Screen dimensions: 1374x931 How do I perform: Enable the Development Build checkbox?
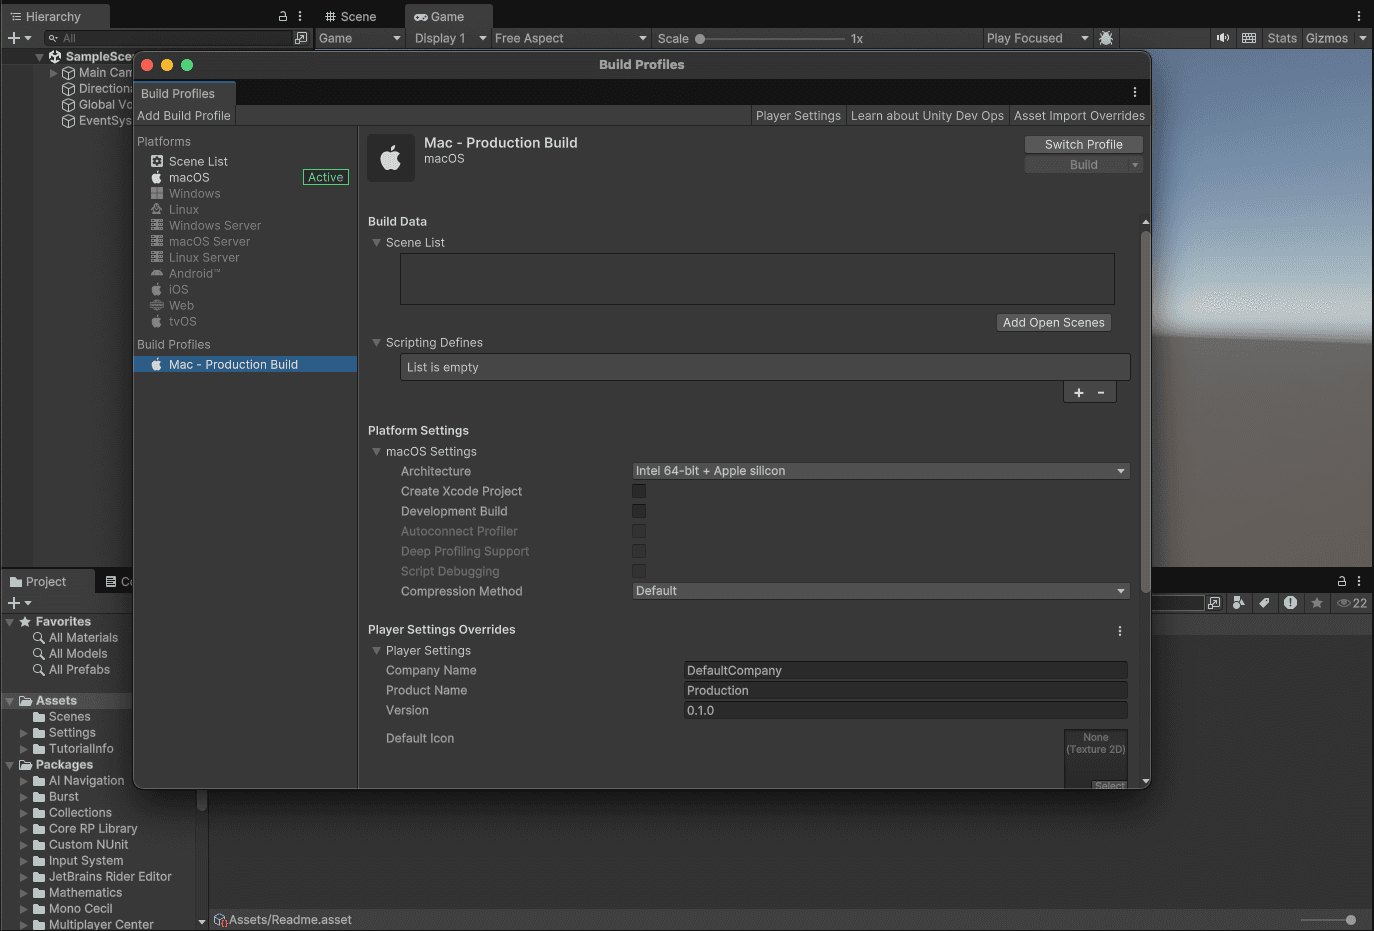[x=639, y=511]
